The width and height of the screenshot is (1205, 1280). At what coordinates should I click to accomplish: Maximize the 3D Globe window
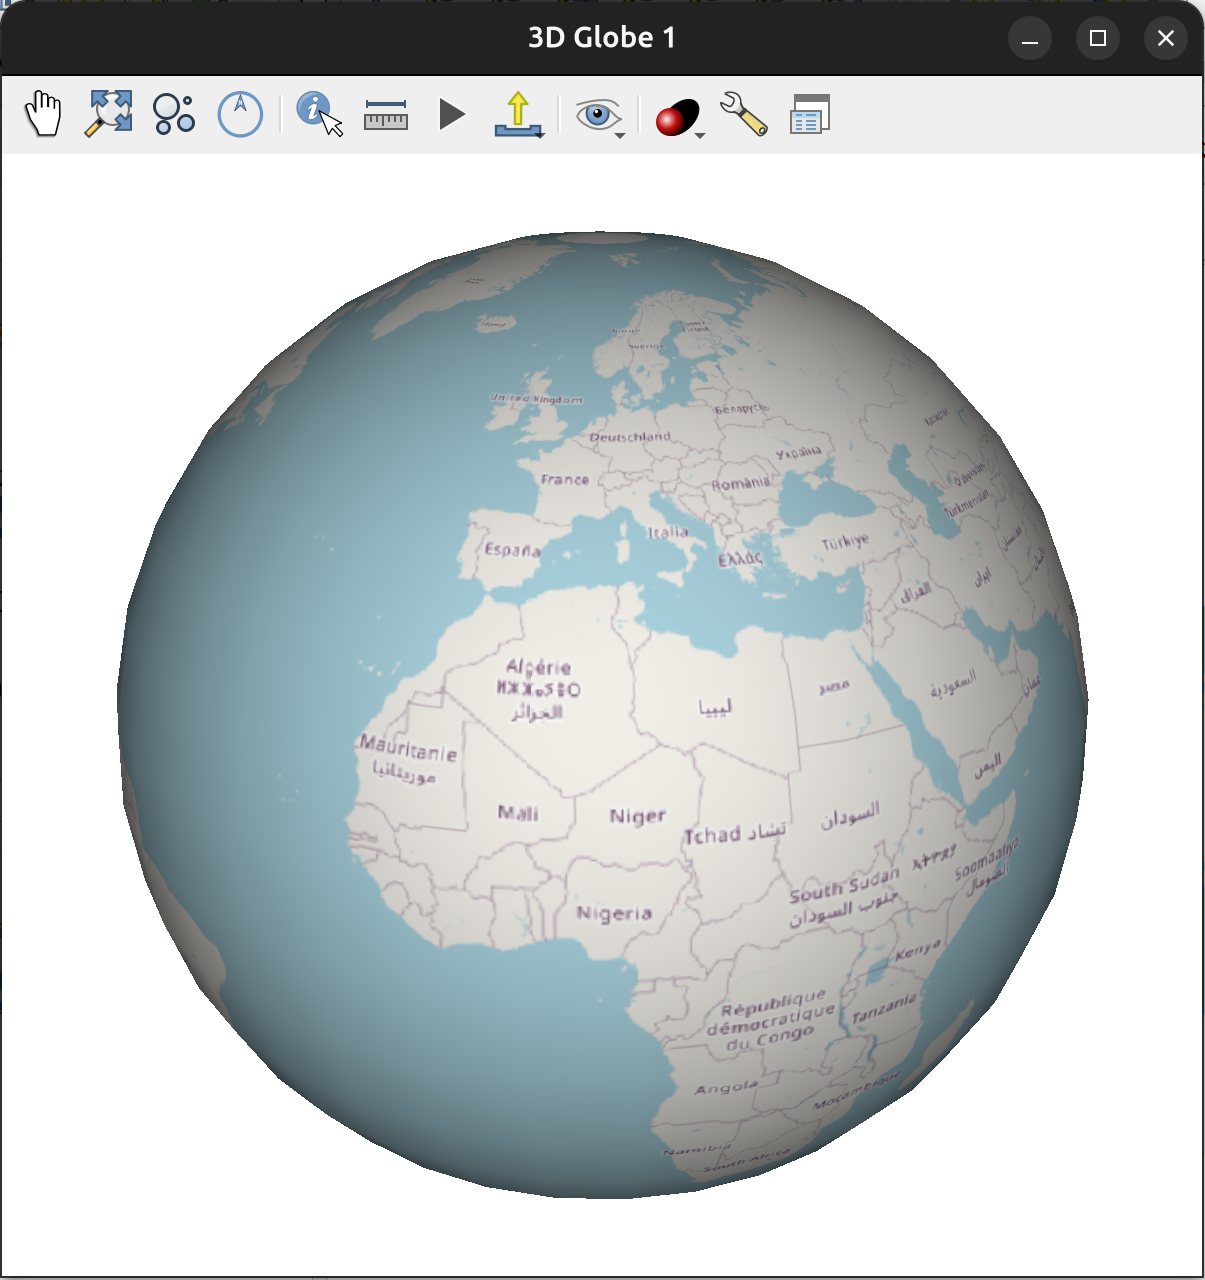coord(1097,38)
